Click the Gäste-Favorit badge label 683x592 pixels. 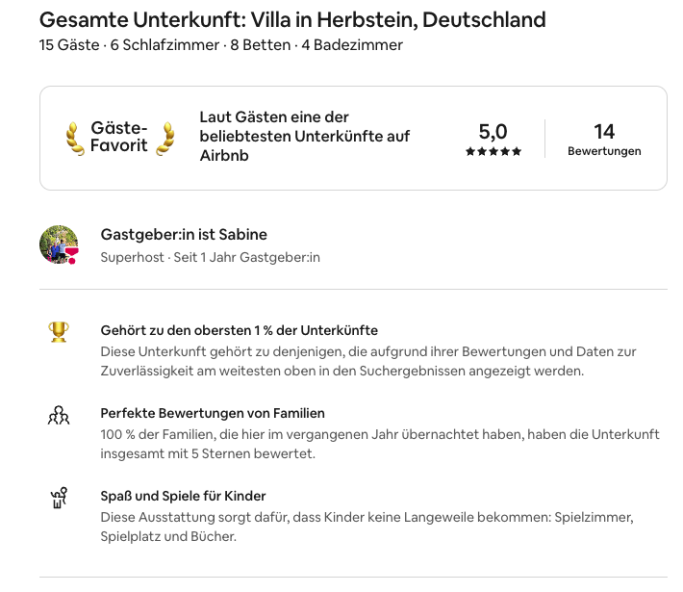tap(119, 138)
